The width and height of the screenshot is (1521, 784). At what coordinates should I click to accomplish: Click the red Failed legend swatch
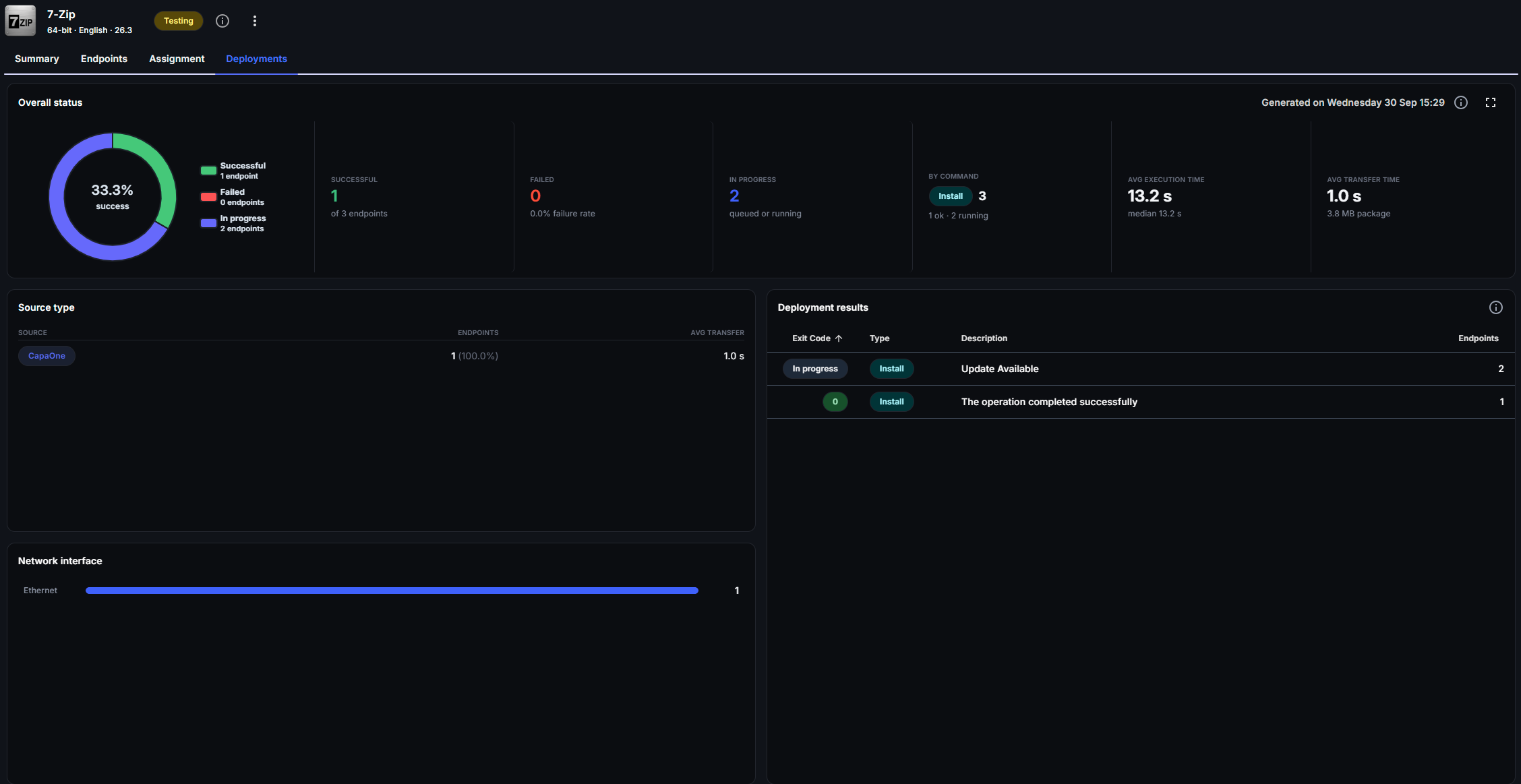pyautogui.click(x=208, y=197)
